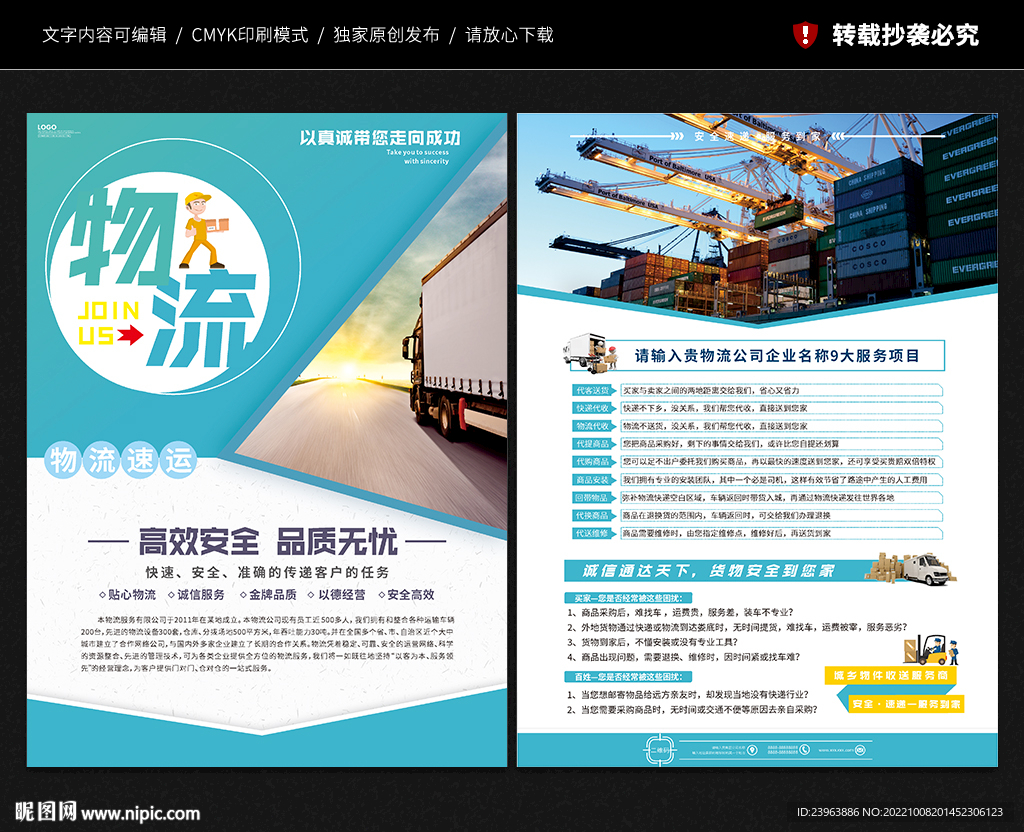The height and width of the screenshot is (832, 1024).
Task: Click the white van with cardboard boxes
Action: 910,569
